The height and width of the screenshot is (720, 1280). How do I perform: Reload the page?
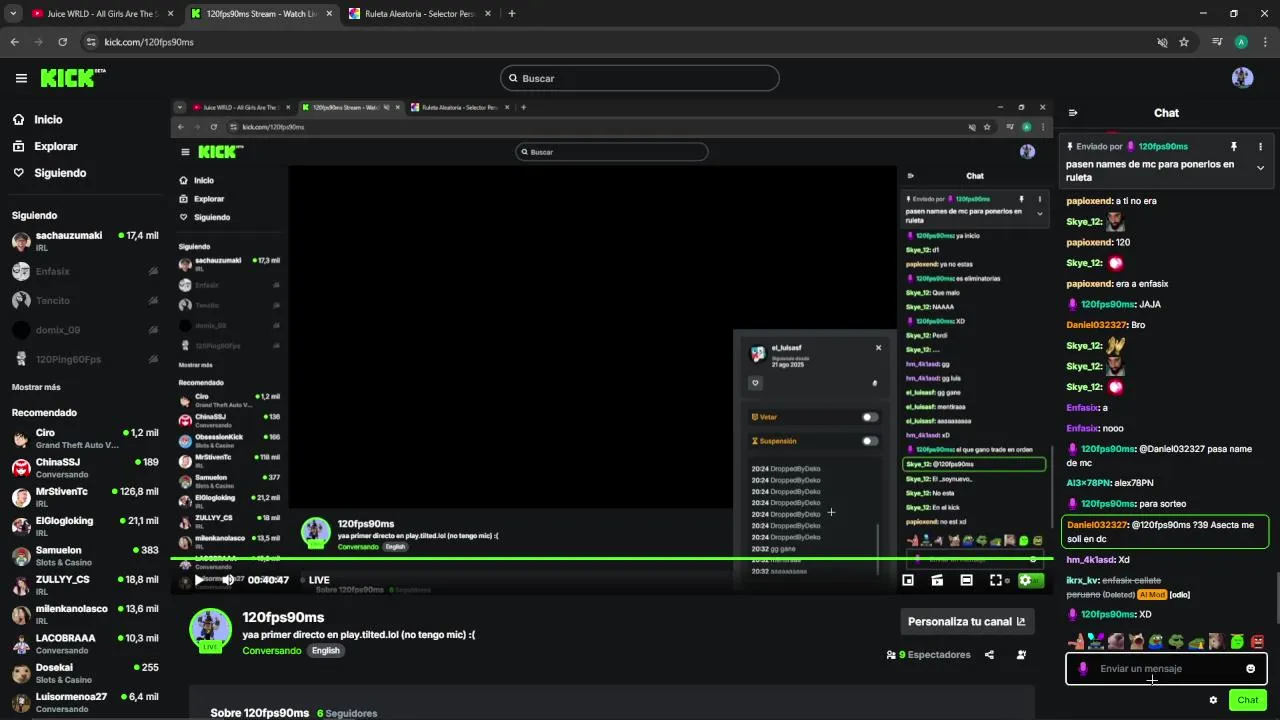tap(63, 42)
